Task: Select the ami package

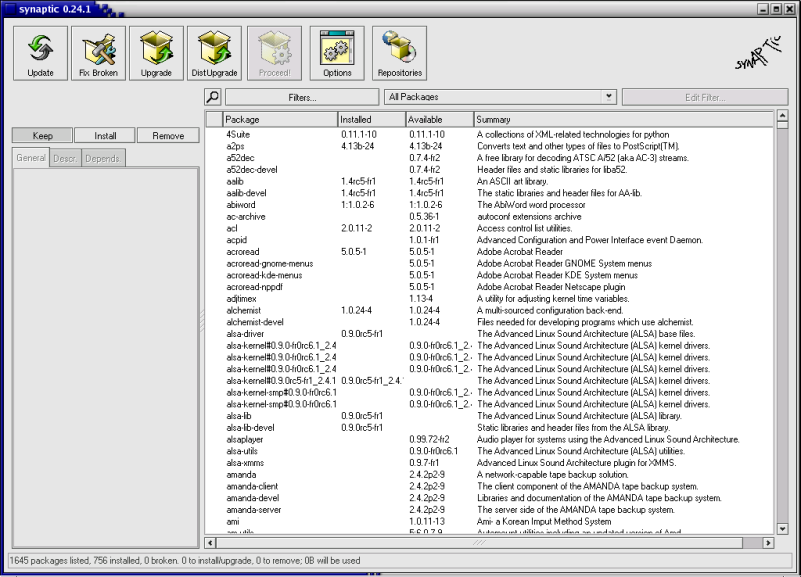Action: click(489, 522)
